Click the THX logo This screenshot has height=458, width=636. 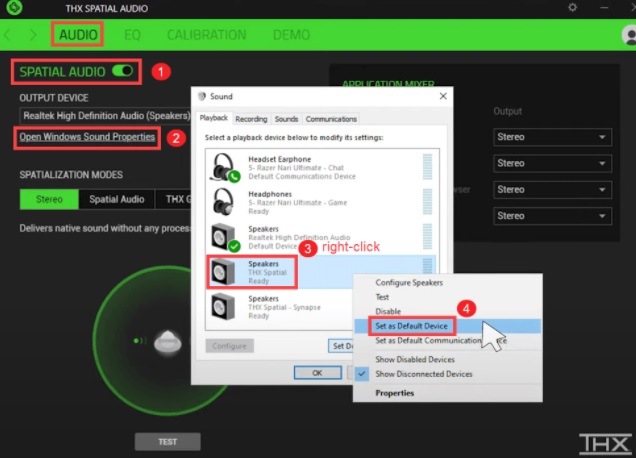pos(606,443)
